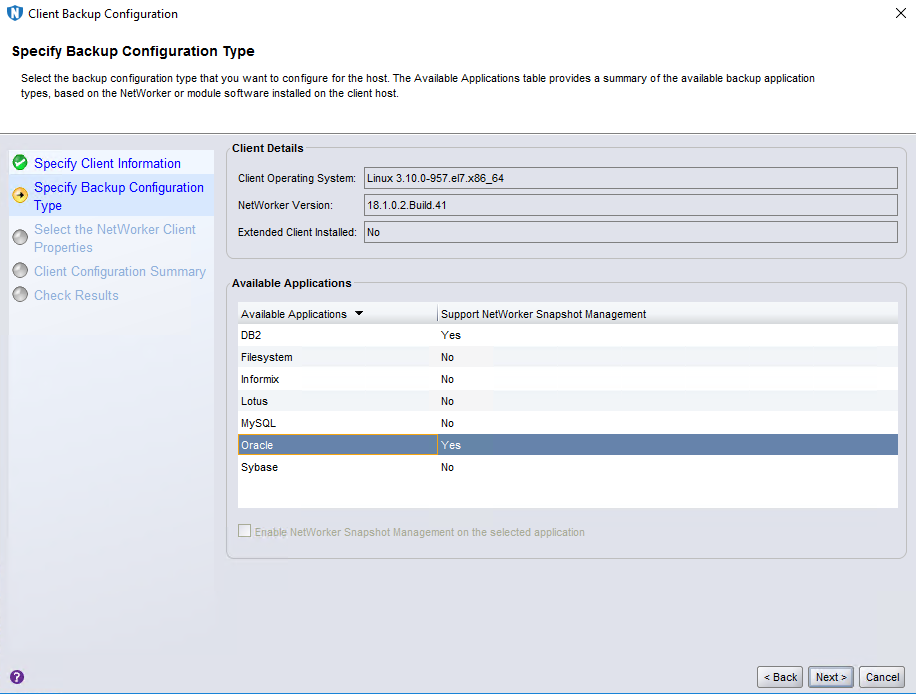Click gray icon beside Check Results

pos(20,295)
